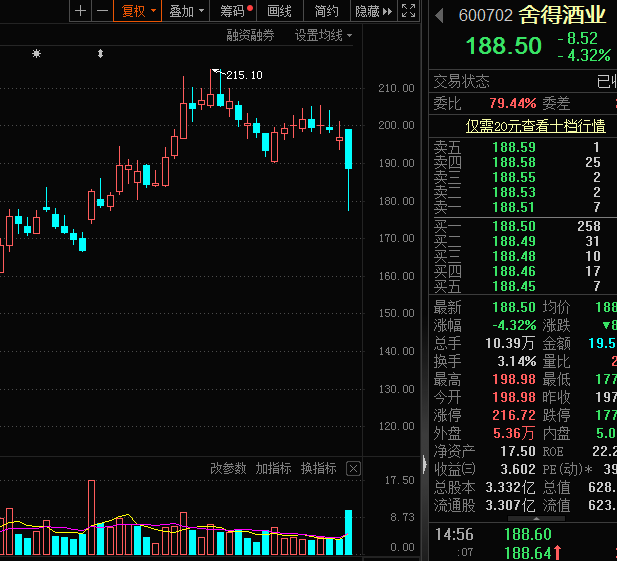Click the 换指标 switch indicator button

[x=319, y=468]
